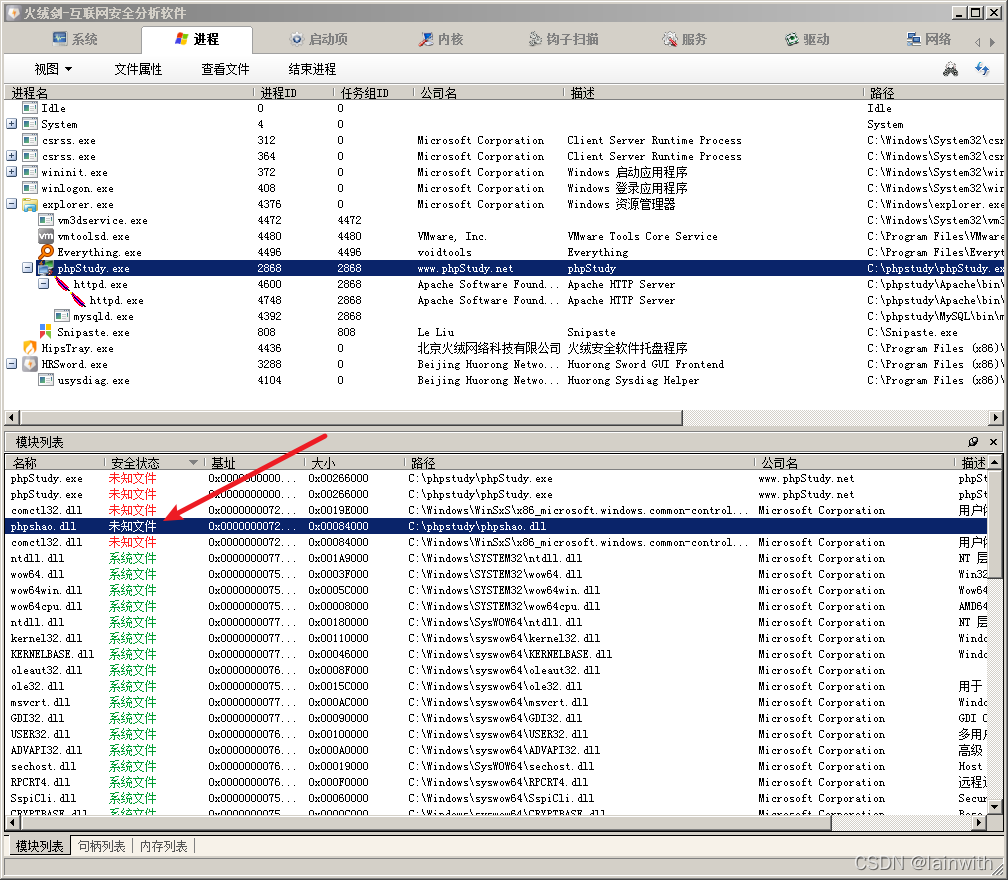Switch to the 钩子扫描 tab

pyautogui.click(x=563, y=39)
